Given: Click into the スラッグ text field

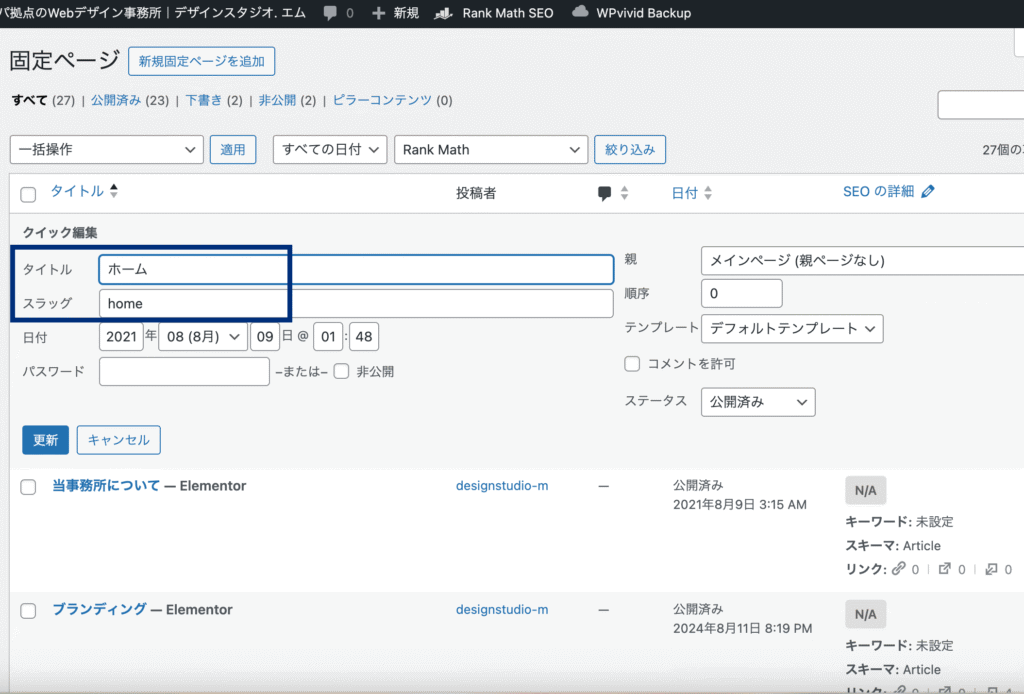Looking at the screenshot, I should tap(355, 304).
